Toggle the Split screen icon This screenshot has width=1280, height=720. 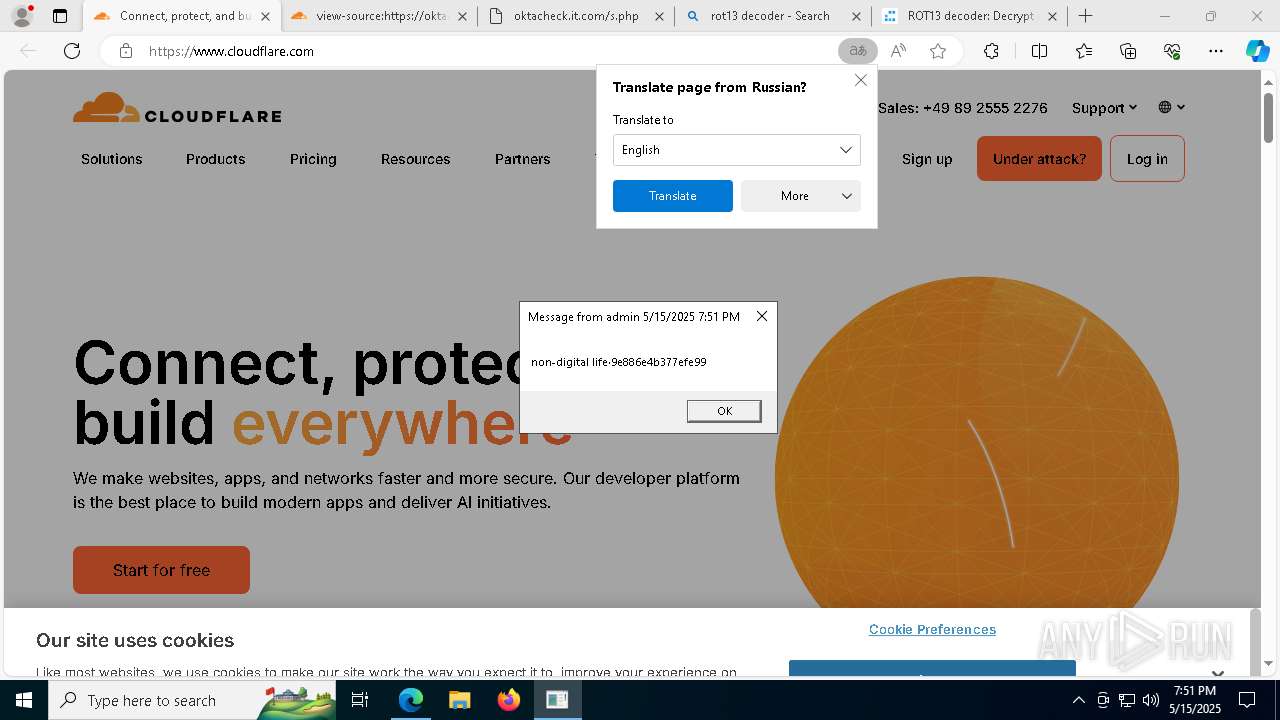(1039, 51)
